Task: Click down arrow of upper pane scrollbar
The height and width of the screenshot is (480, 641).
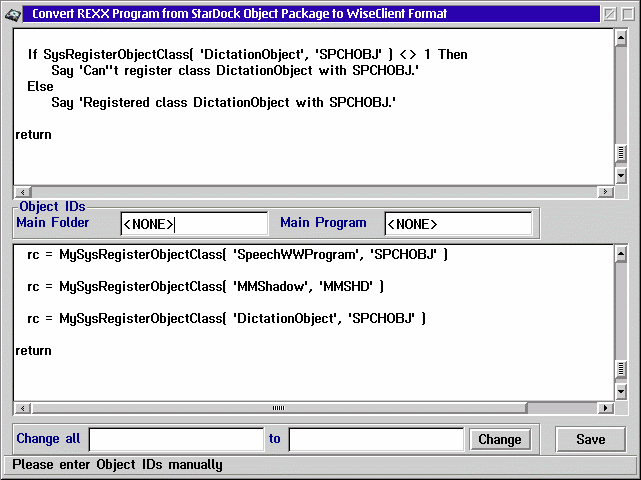Action: click(621, 174)
